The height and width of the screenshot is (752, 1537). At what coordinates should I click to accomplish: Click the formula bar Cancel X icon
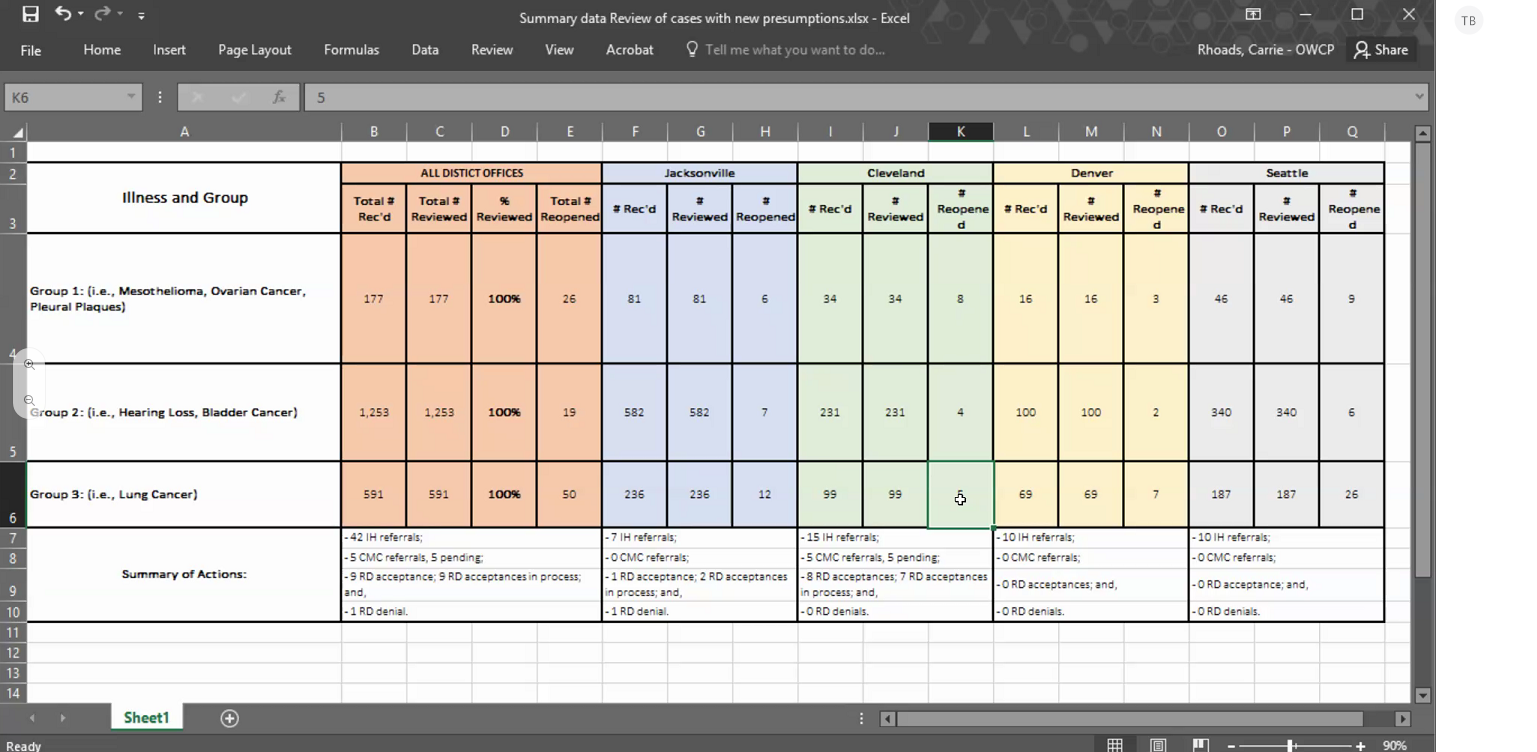pyautogui.click(x=197, y=97)
